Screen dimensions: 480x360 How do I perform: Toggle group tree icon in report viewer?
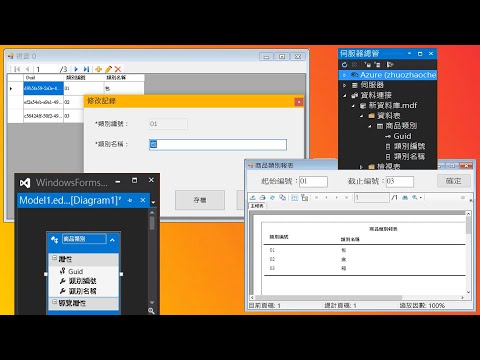pos(304,197)
